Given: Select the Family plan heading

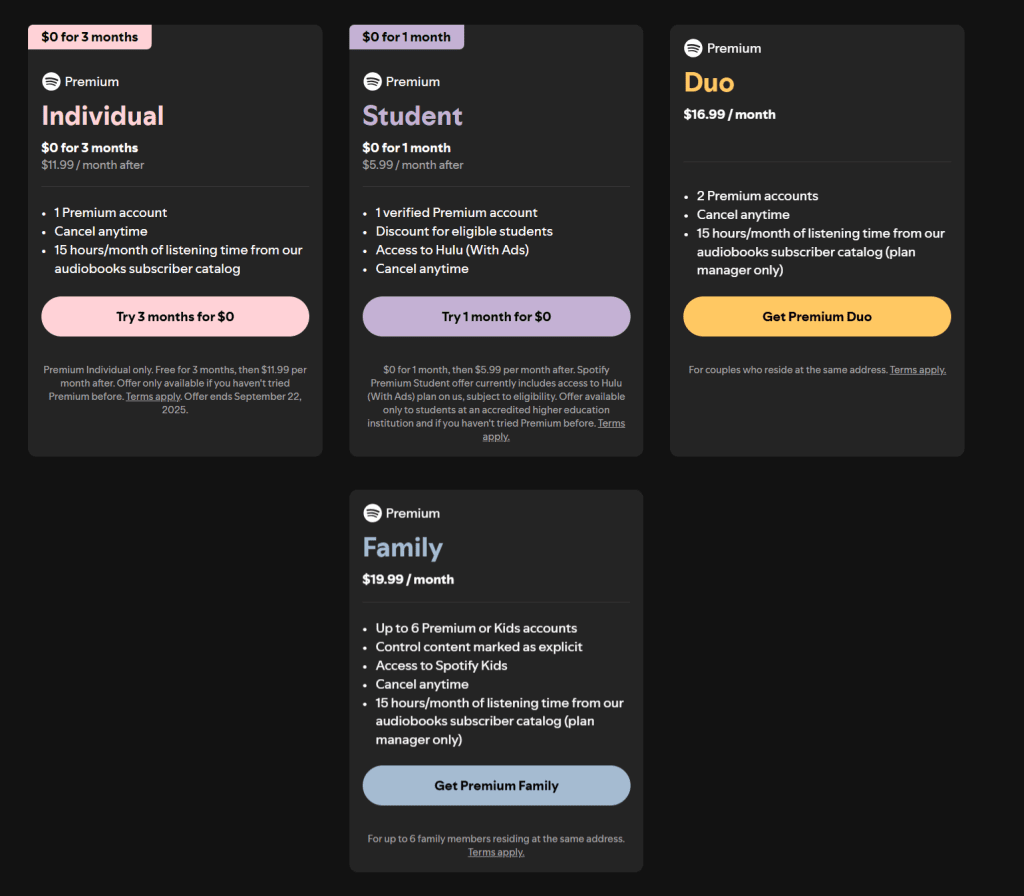Looking at the screenshot, I should point(402,548).
